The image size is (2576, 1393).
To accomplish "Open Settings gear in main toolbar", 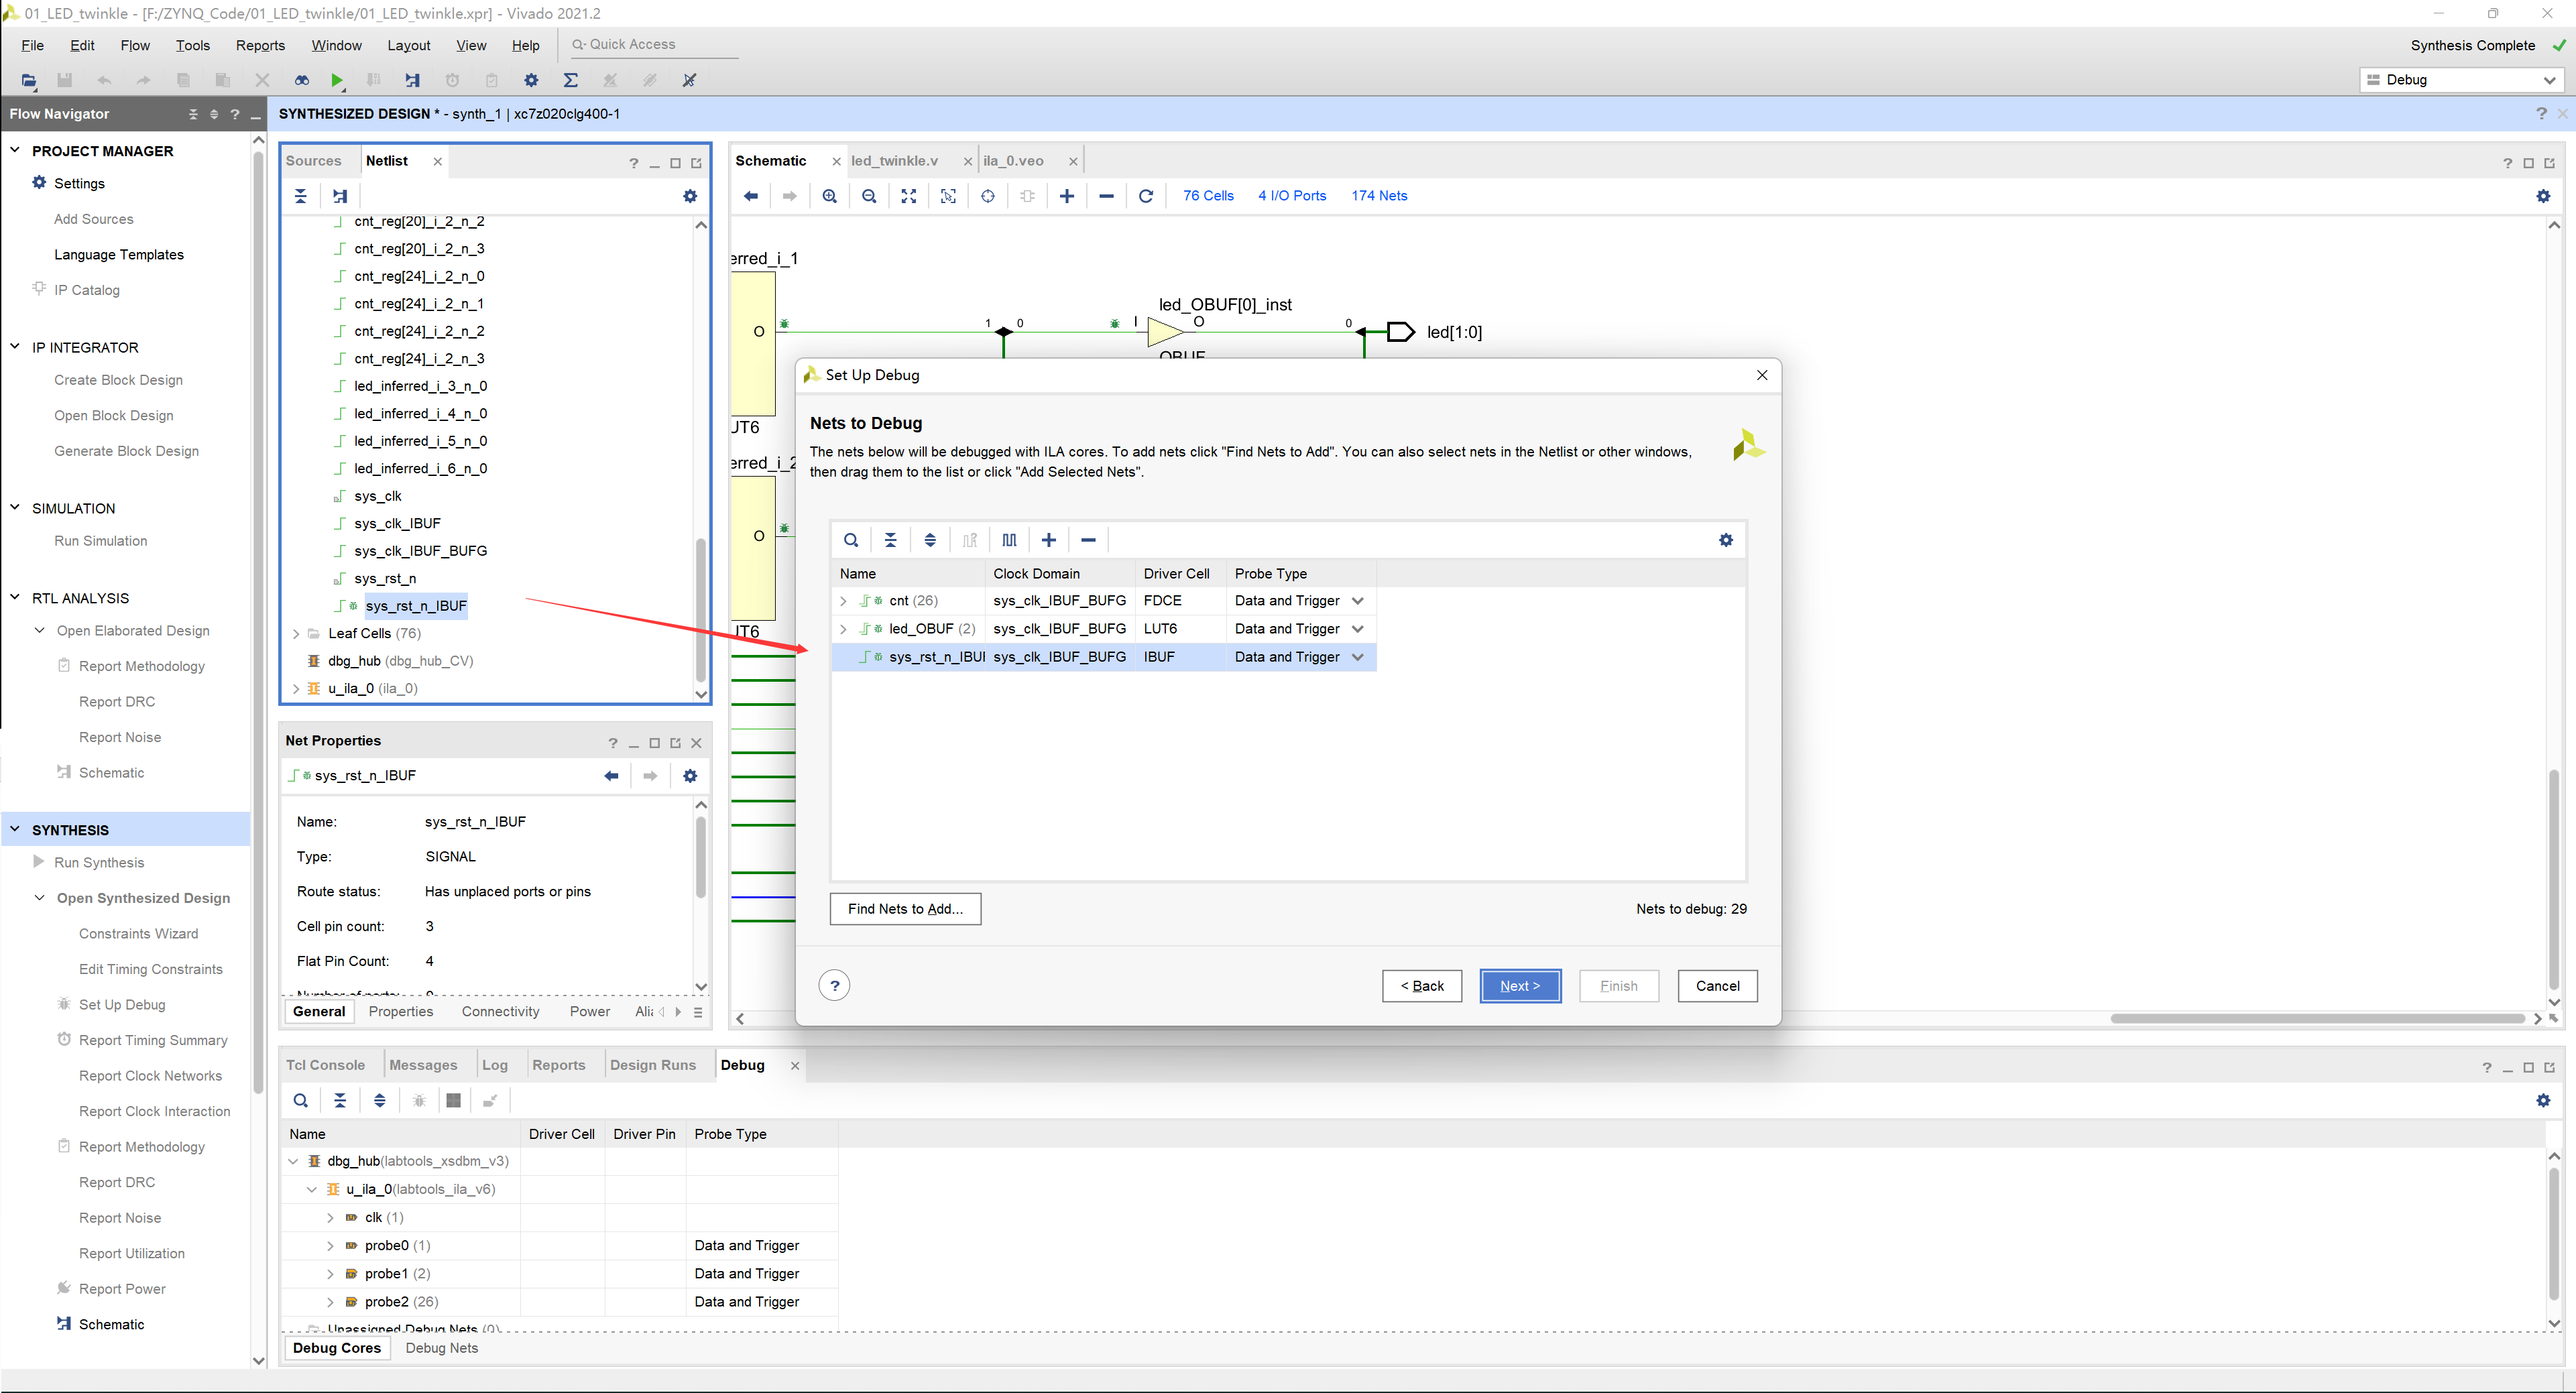I will 531,80.
